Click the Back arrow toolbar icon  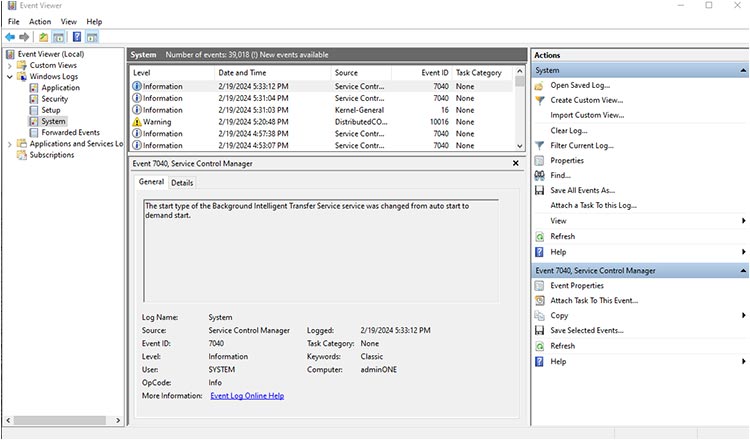10,37
